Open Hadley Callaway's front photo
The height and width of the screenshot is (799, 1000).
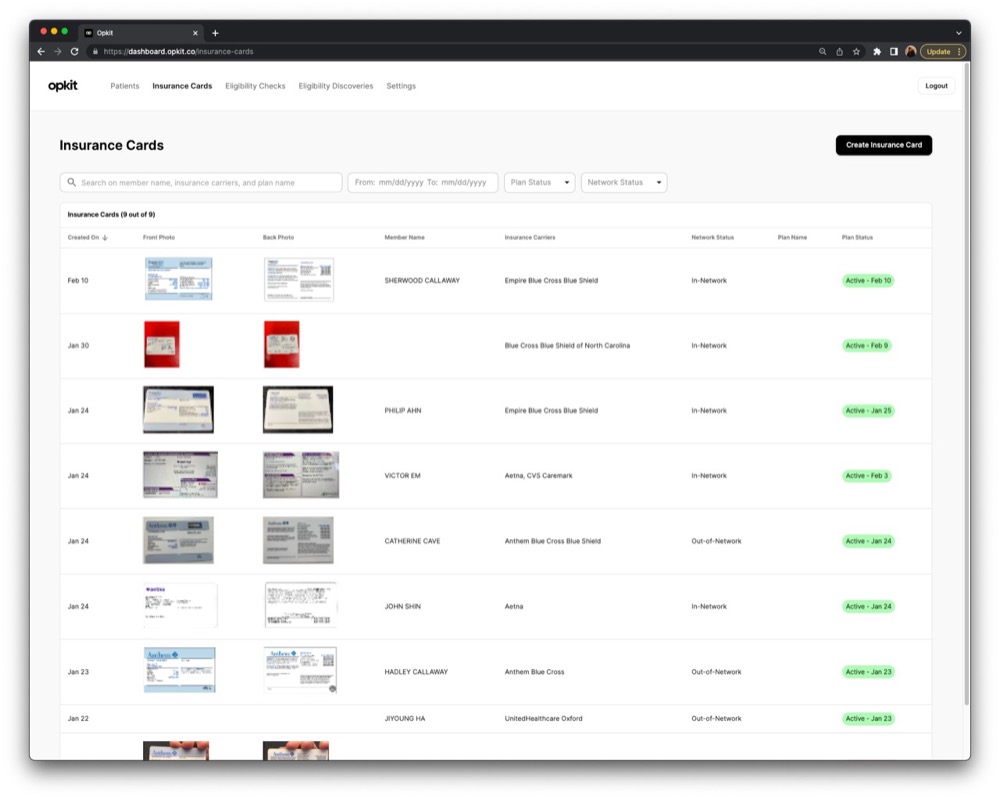(180, 670)
